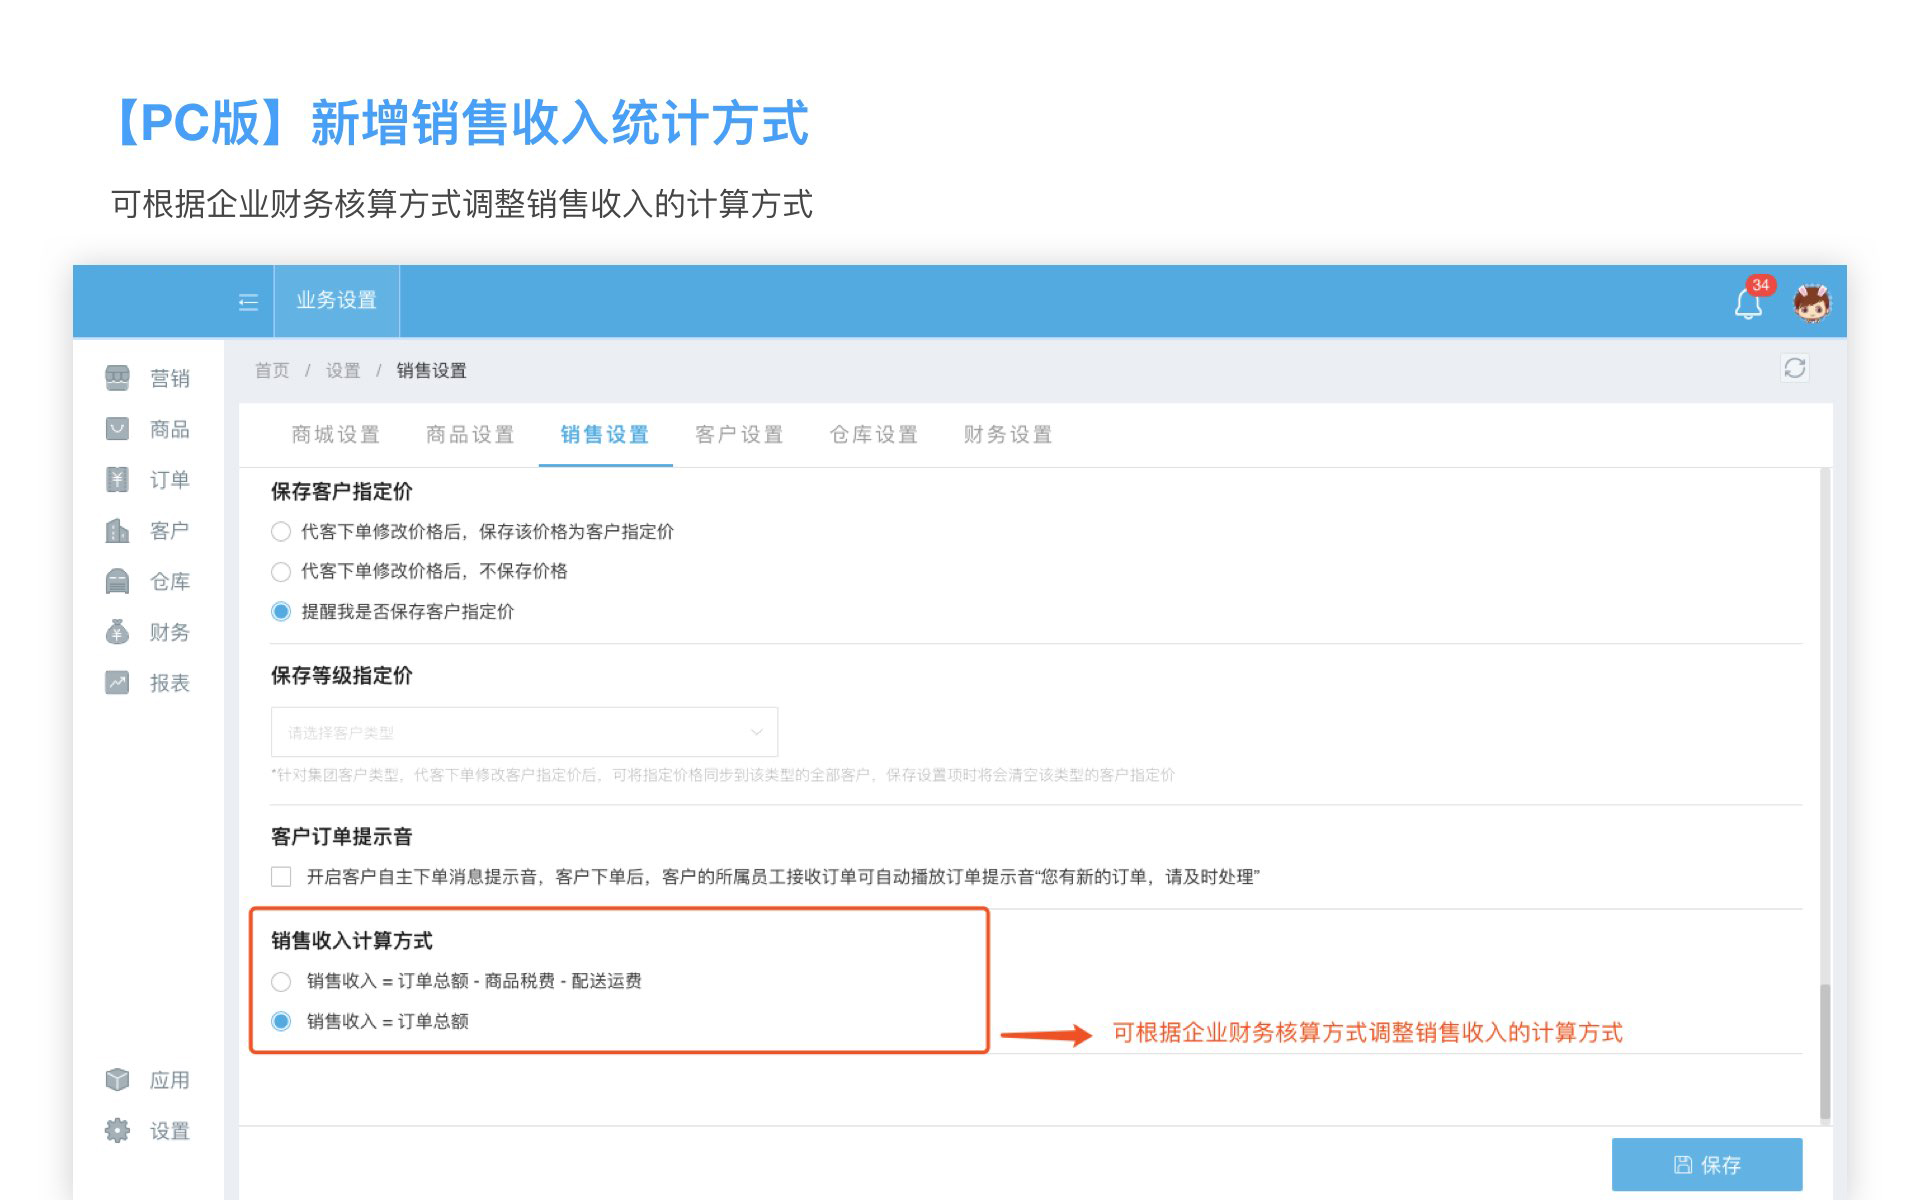Click the 设置 gear icon in sidebar

click(118, 1130)
